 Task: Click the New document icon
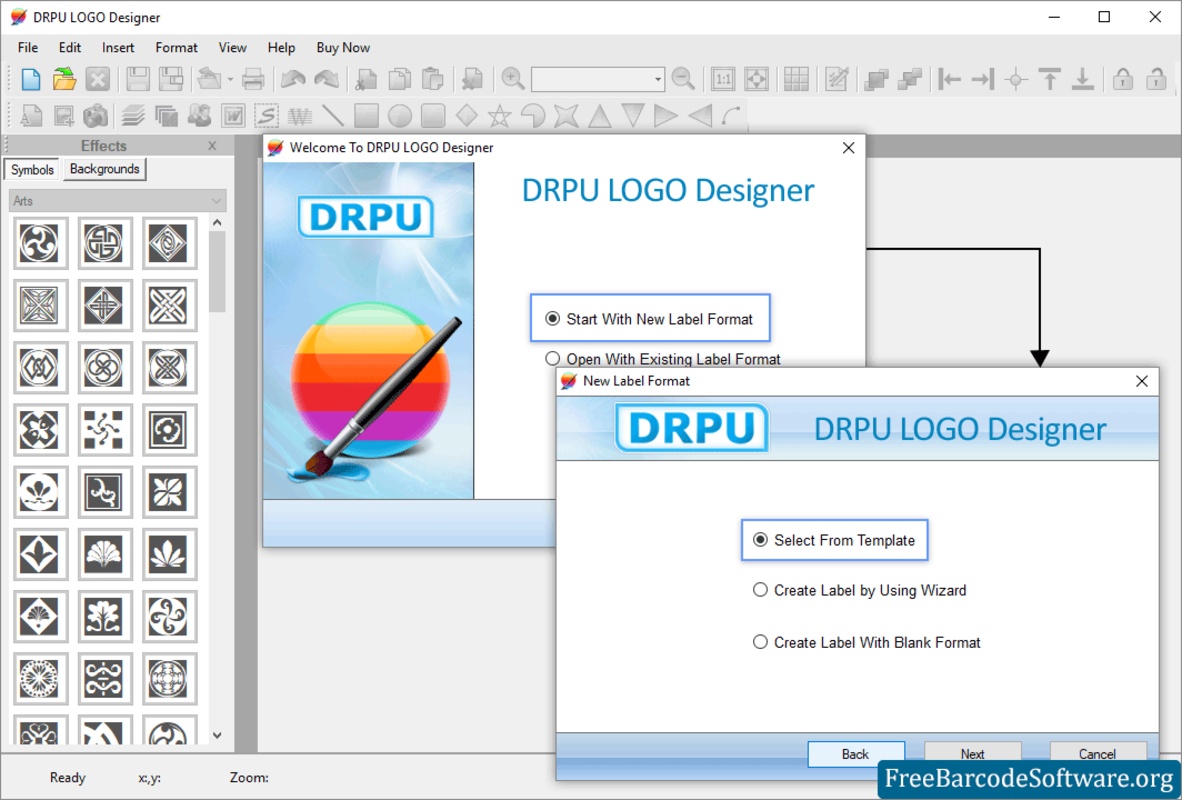tap(31, 79)
